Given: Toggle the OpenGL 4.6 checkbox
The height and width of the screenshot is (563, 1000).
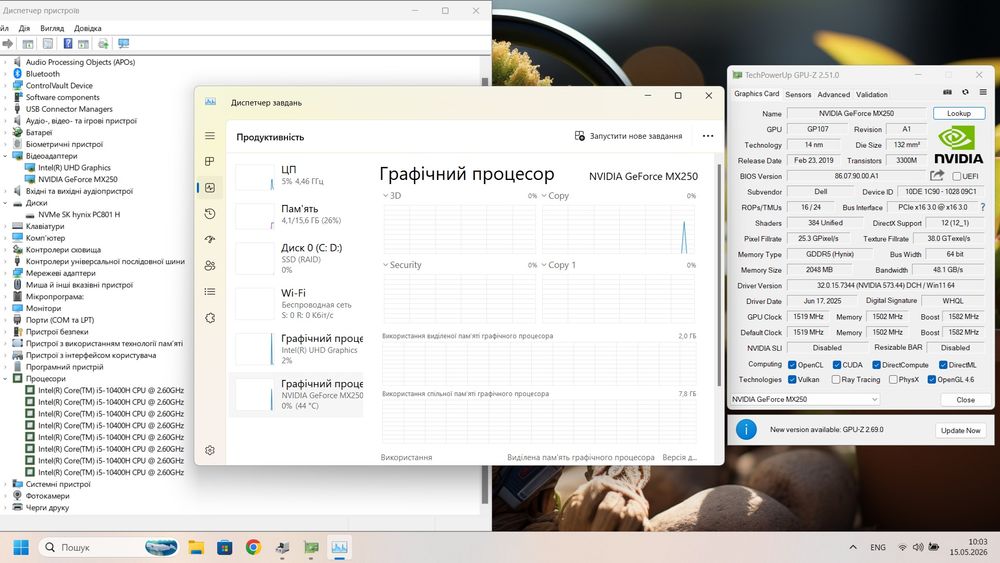Looking at the screenshot, I should [931, 379].
